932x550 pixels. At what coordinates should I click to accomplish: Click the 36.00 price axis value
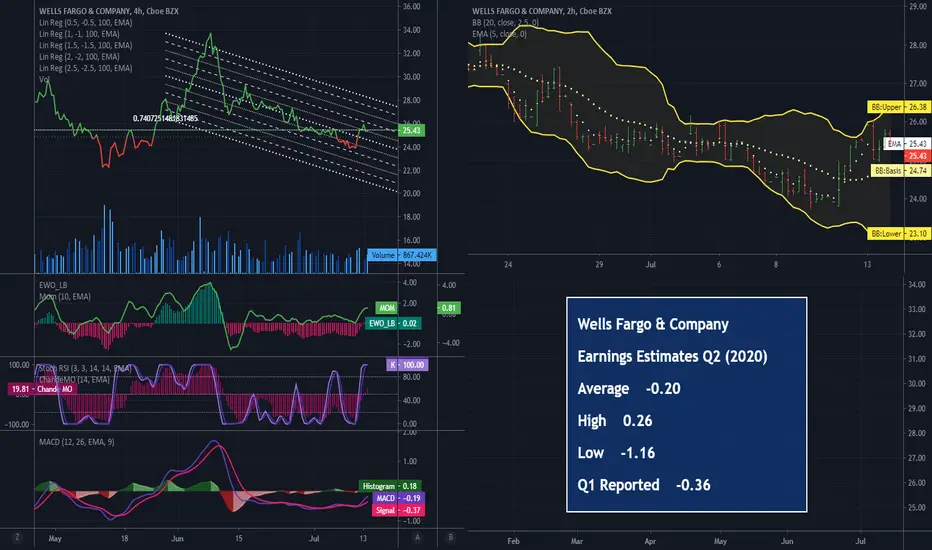[x=411, y=7]
